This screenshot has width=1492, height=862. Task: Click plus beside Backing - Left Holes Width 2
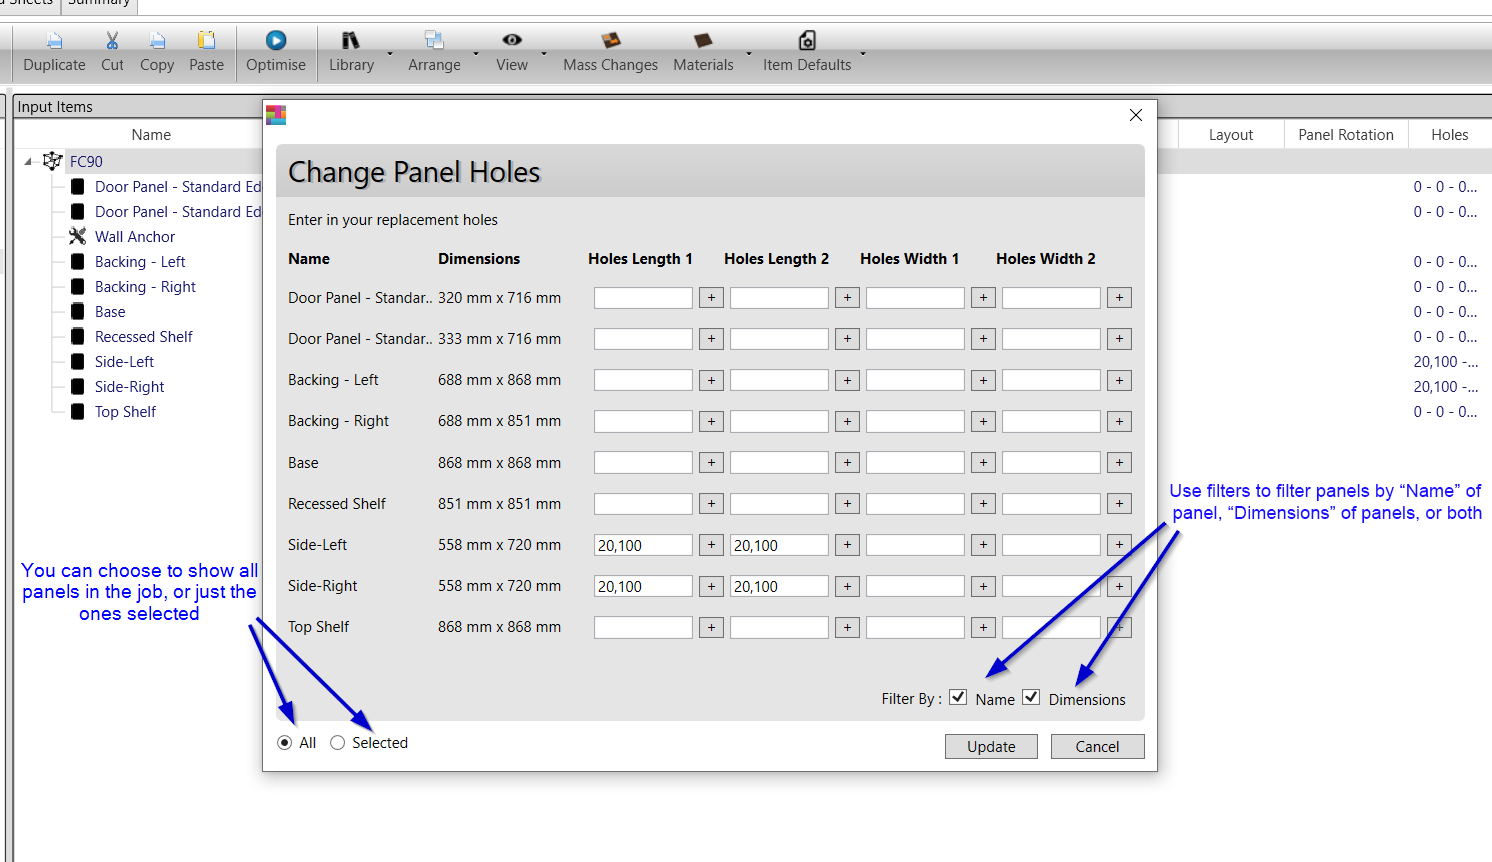coord(1119,380)
